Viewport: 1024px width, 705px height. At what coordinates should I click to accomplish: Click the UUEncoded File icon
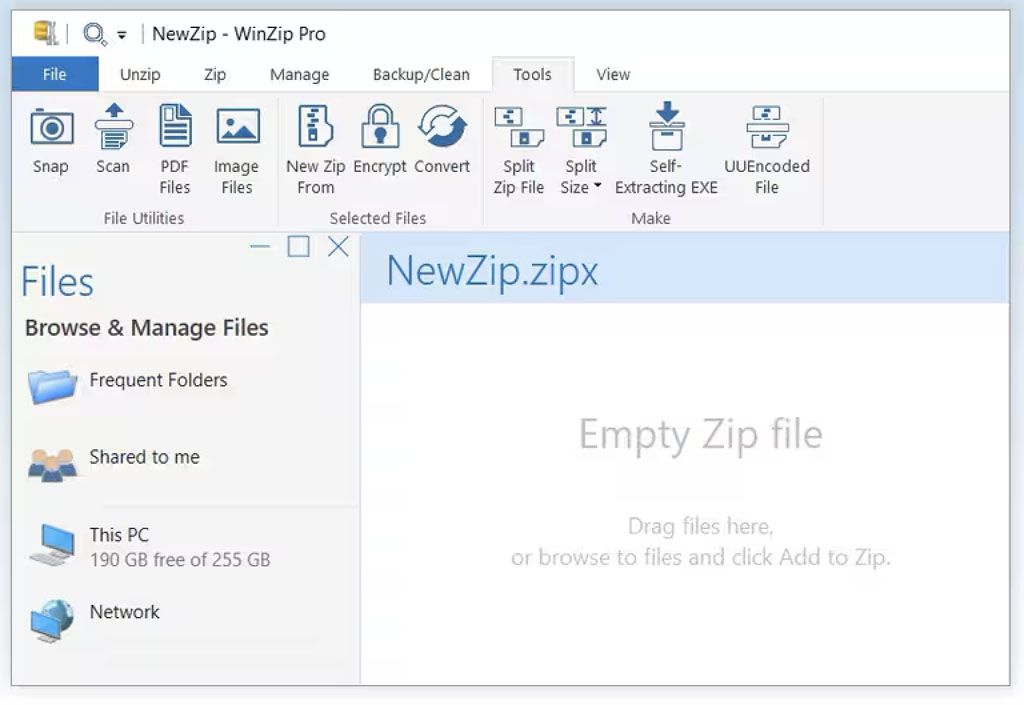click(x=767, y=127)
